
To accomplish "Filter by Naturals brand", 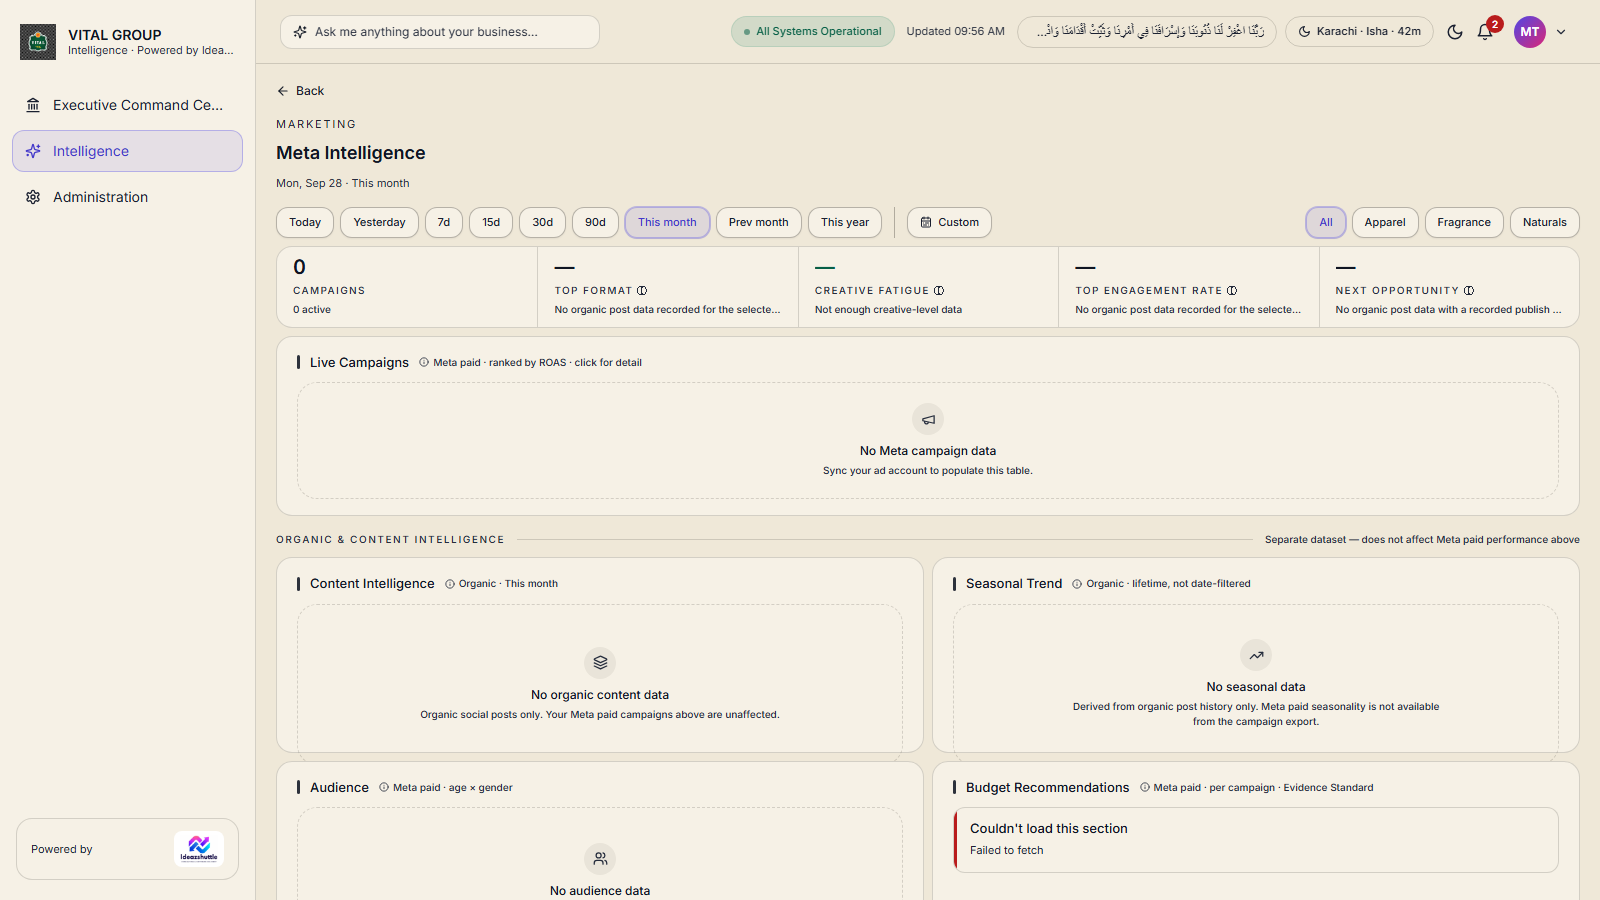I will tap(1545, 222).
